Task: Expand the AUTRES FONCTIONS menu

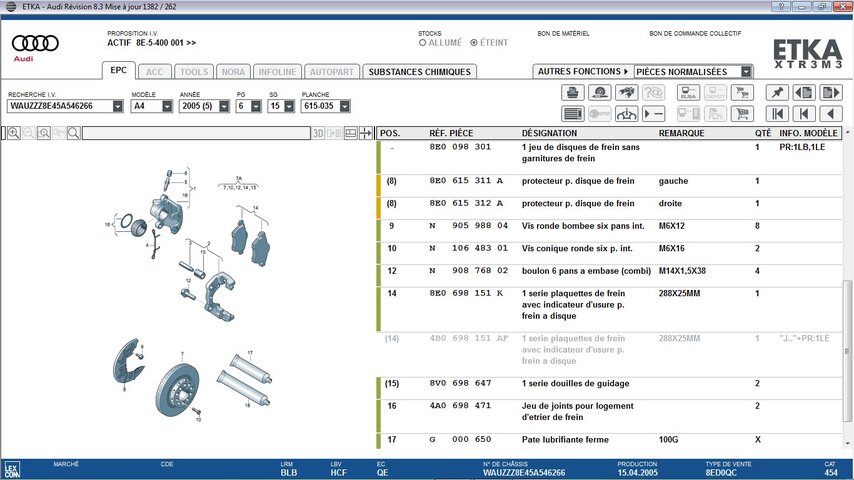Action: click(x=583, y=71)
